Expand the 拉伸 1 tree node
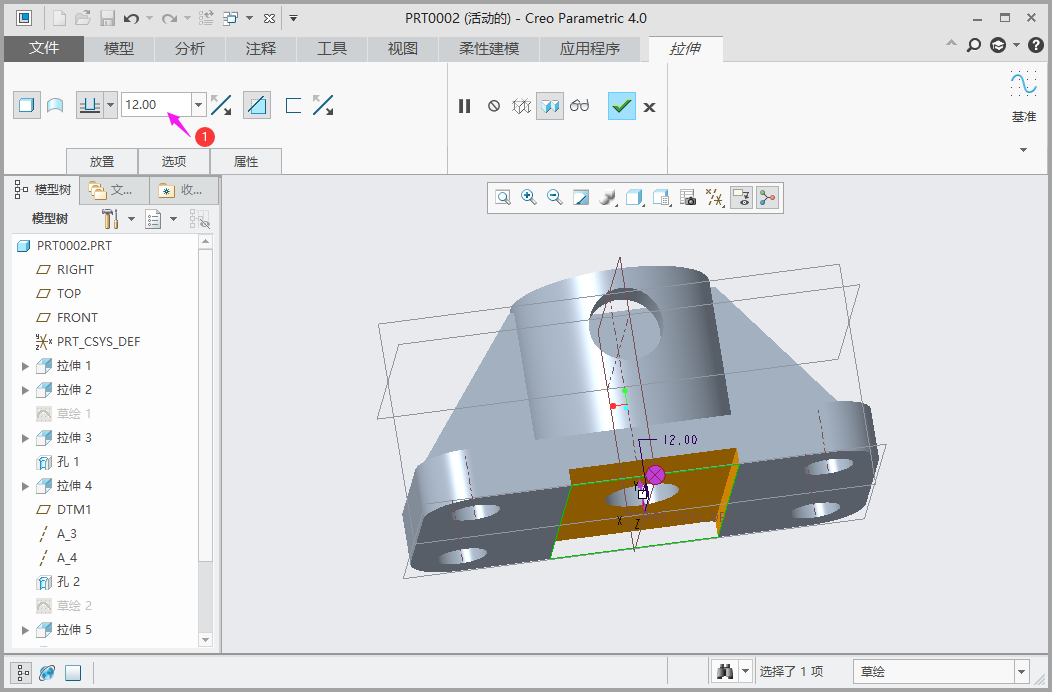Viewport: 1052px width, 692px height. pyautogui.click(x=26, y=366)
